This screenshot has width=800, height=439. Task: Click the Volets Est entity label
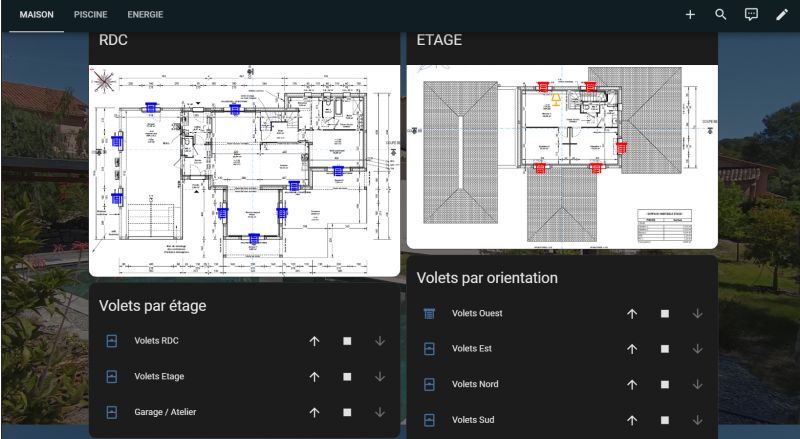[x=472, y=349]
